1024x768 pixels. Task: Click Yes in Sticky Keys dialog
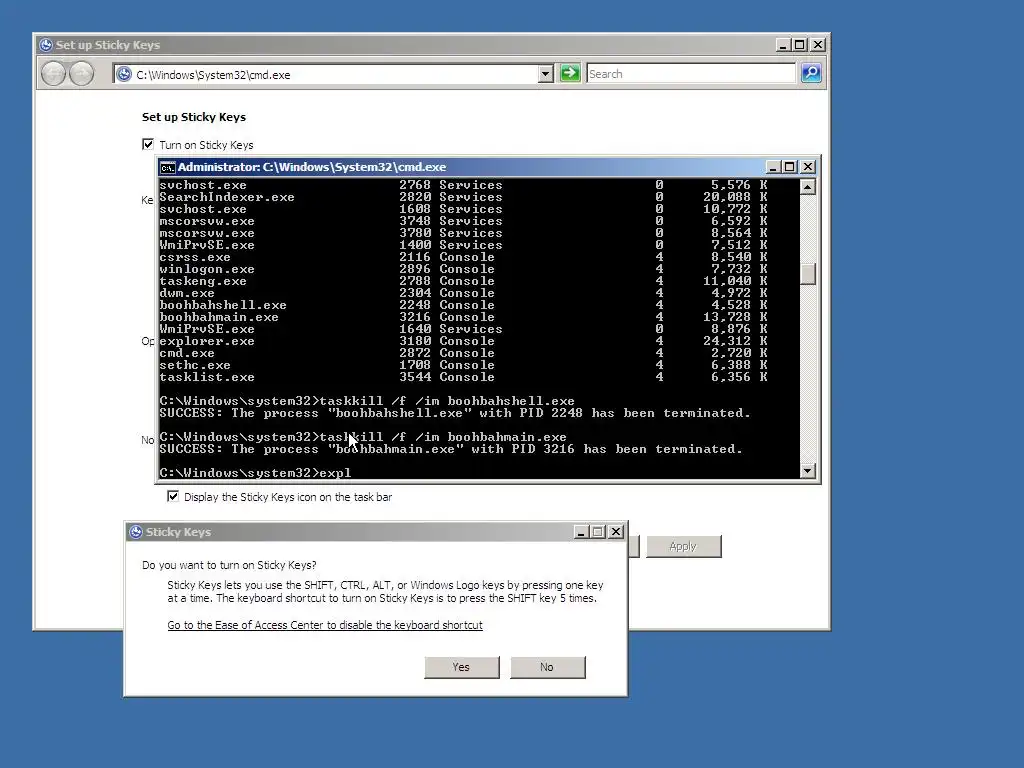tap(461, 667)
